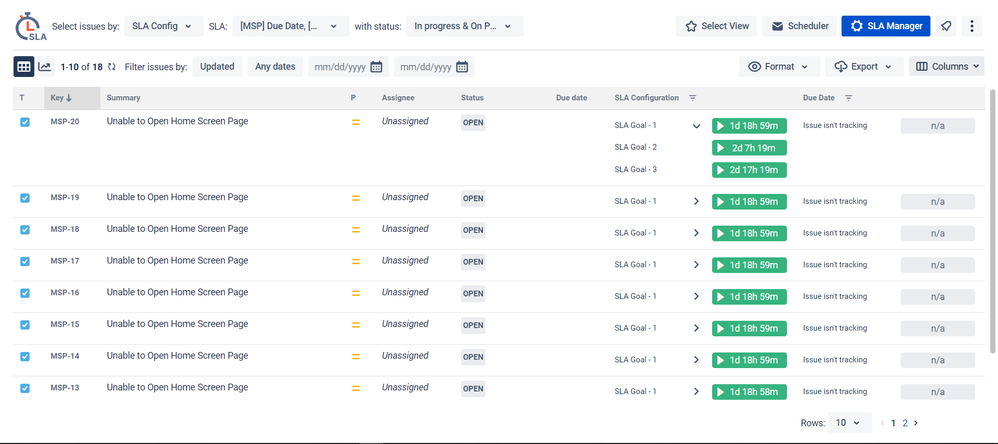Expand SLA goals for MSP-19
Image resolution: width=998 pixels, height=444 pixels.
696,202
